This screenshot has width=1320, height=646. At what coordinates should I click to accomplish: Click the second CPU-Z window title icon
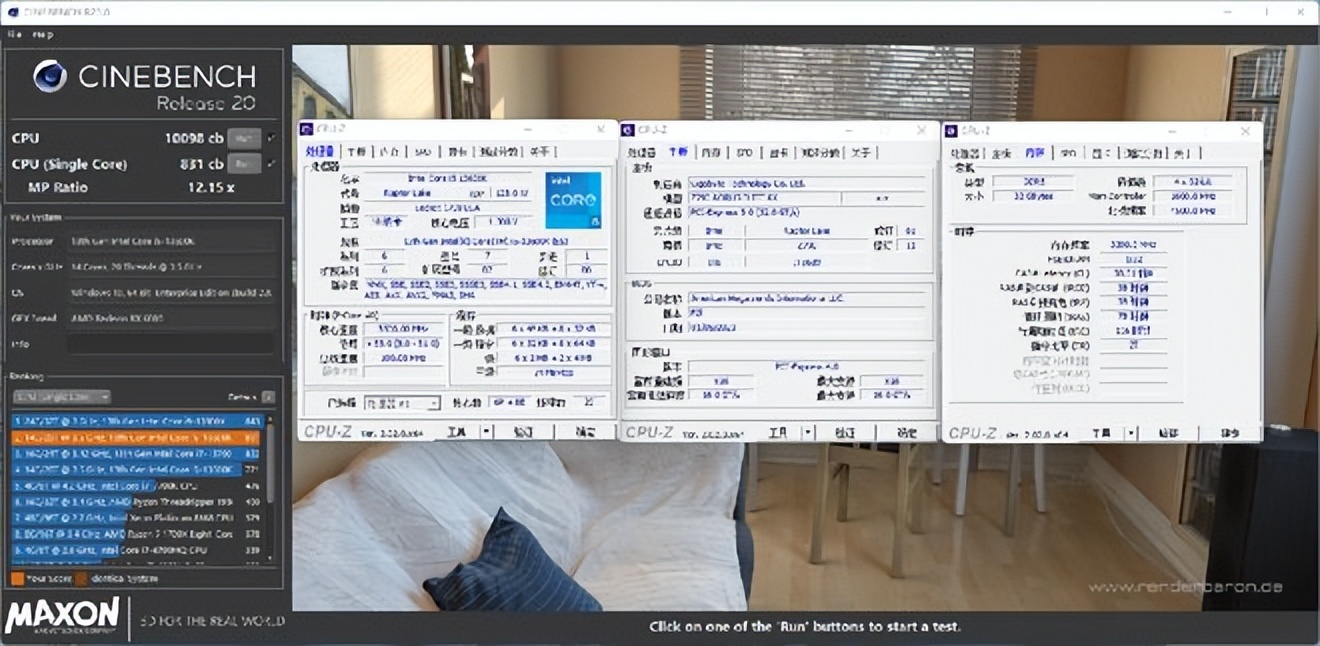(x=627, y=130)
